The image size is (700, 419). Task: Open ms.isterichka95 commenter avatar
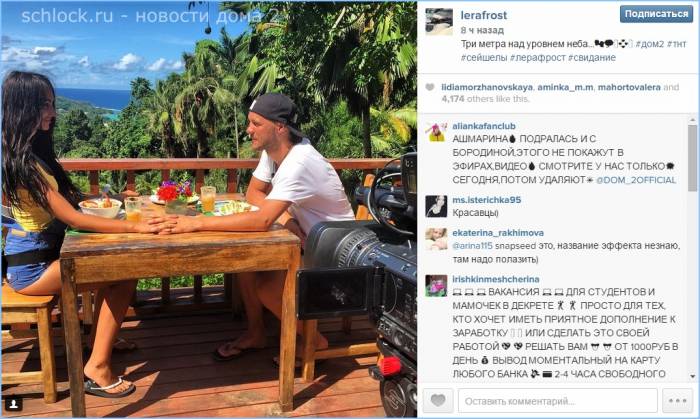436,206
